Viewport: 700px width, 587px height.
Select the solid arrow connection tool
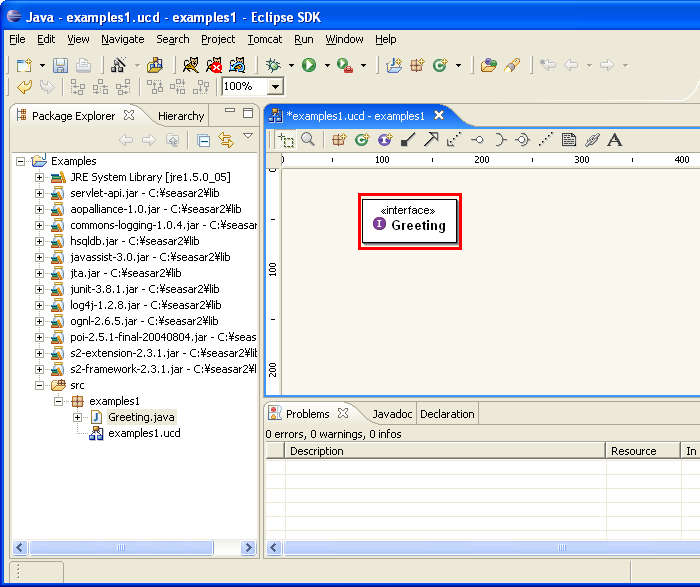point(431,140)
